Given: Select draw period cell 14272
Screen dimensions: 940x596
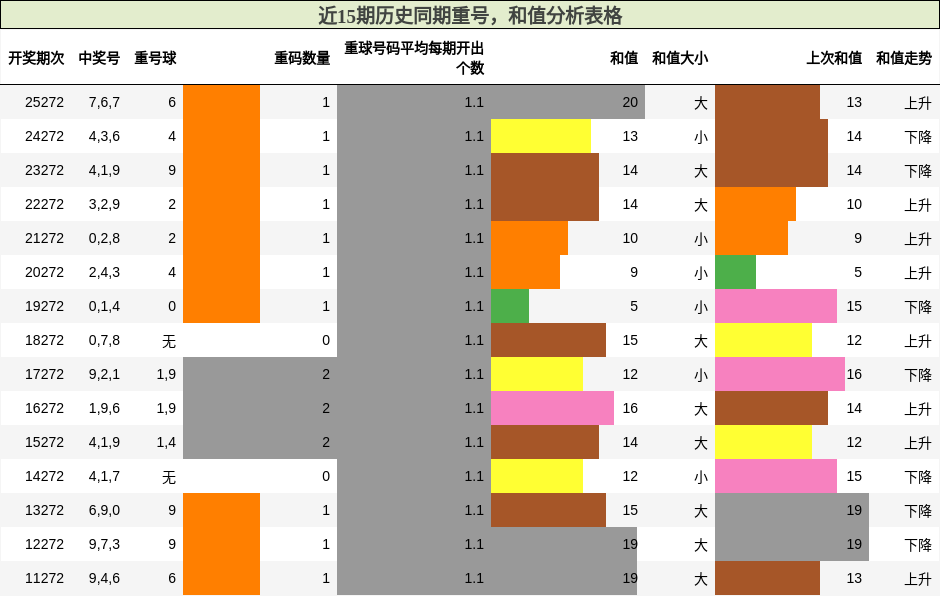Looking at the screenshot, I should 44,476.
